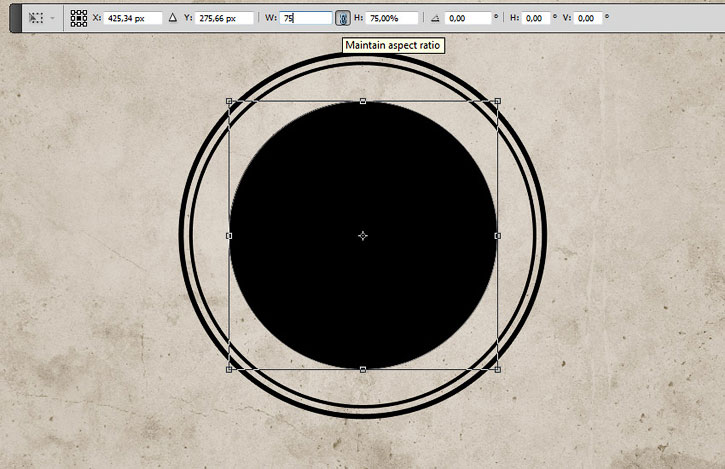
Task: Click the top-right transform corner handle
Action: [498, 101]
